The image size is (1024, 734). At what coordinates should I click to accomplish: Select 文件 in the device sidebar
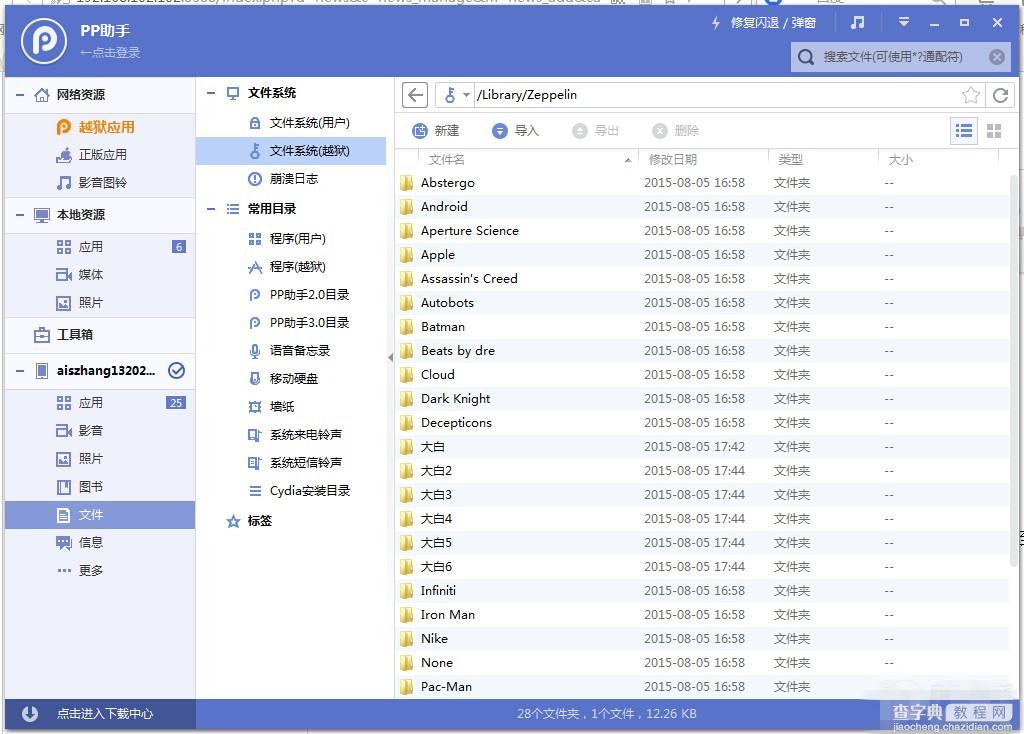[100, 515]
